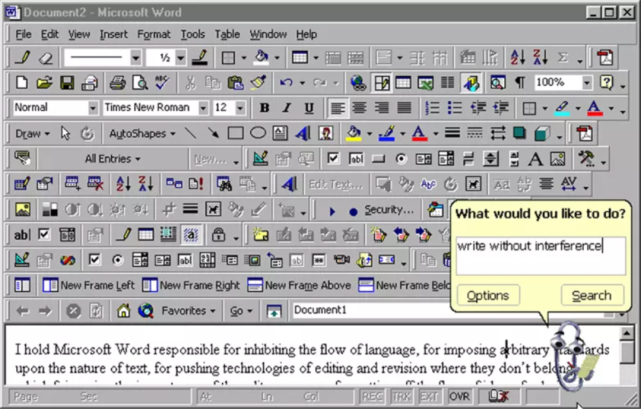Draw an Oval shape

258,133
